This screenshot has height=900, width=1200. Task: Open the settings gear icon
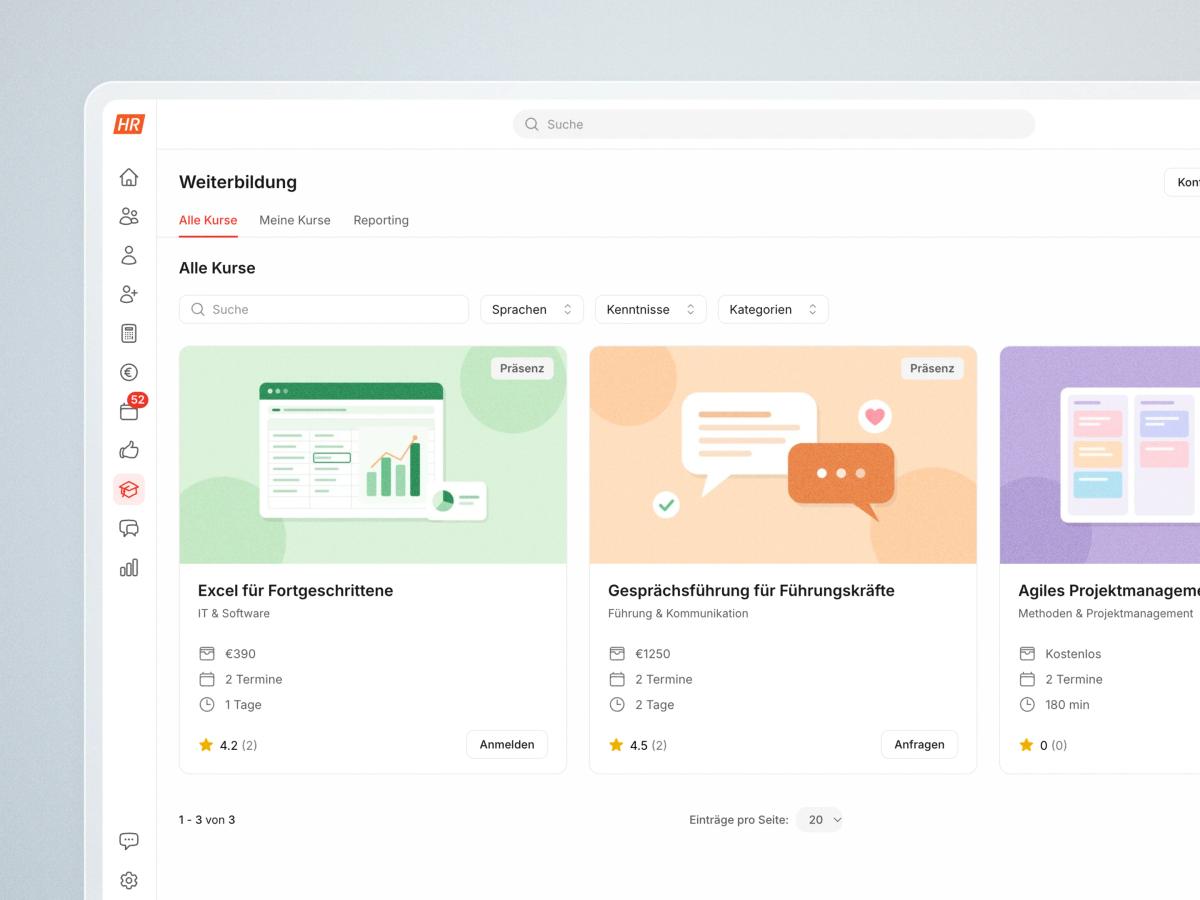(x=129, y=880)
